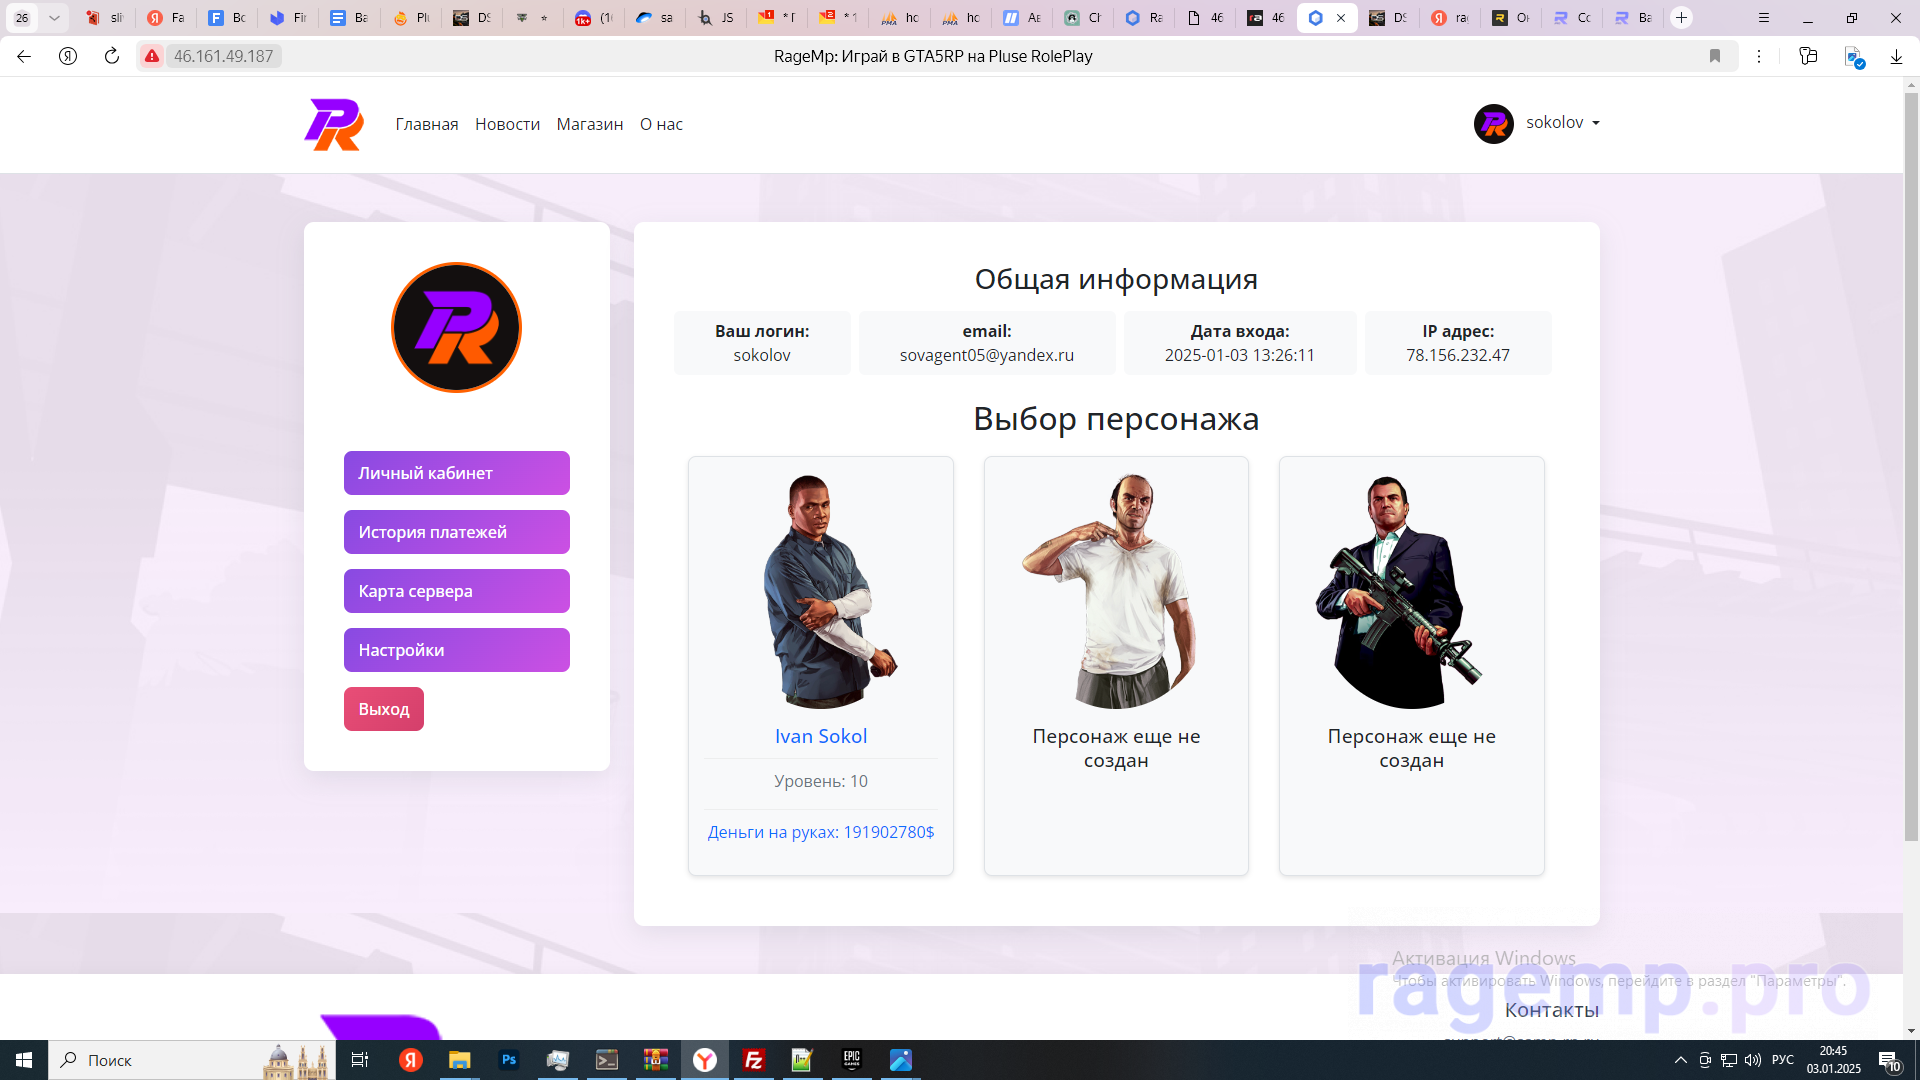Open the Photos app on the taskbar
The height and width of the screenshot is (1080, 1920).
(x=901, y=1060)
